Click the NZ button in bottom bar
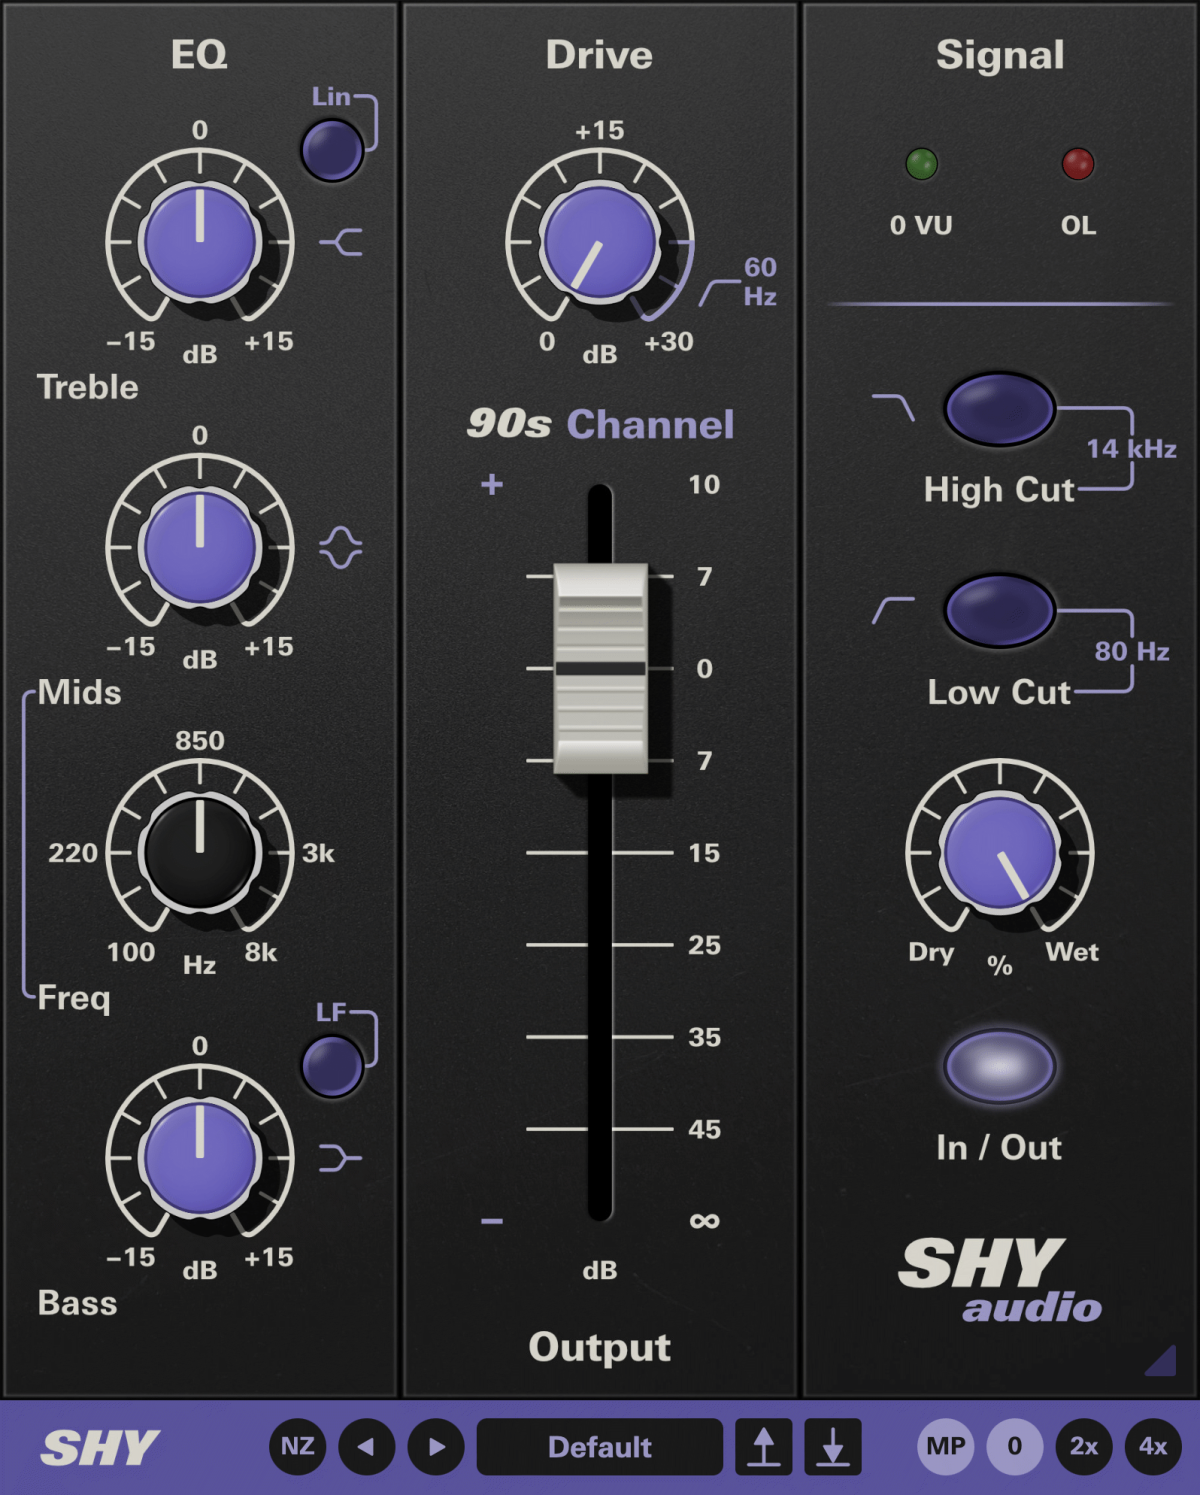 pos(297,1447)
